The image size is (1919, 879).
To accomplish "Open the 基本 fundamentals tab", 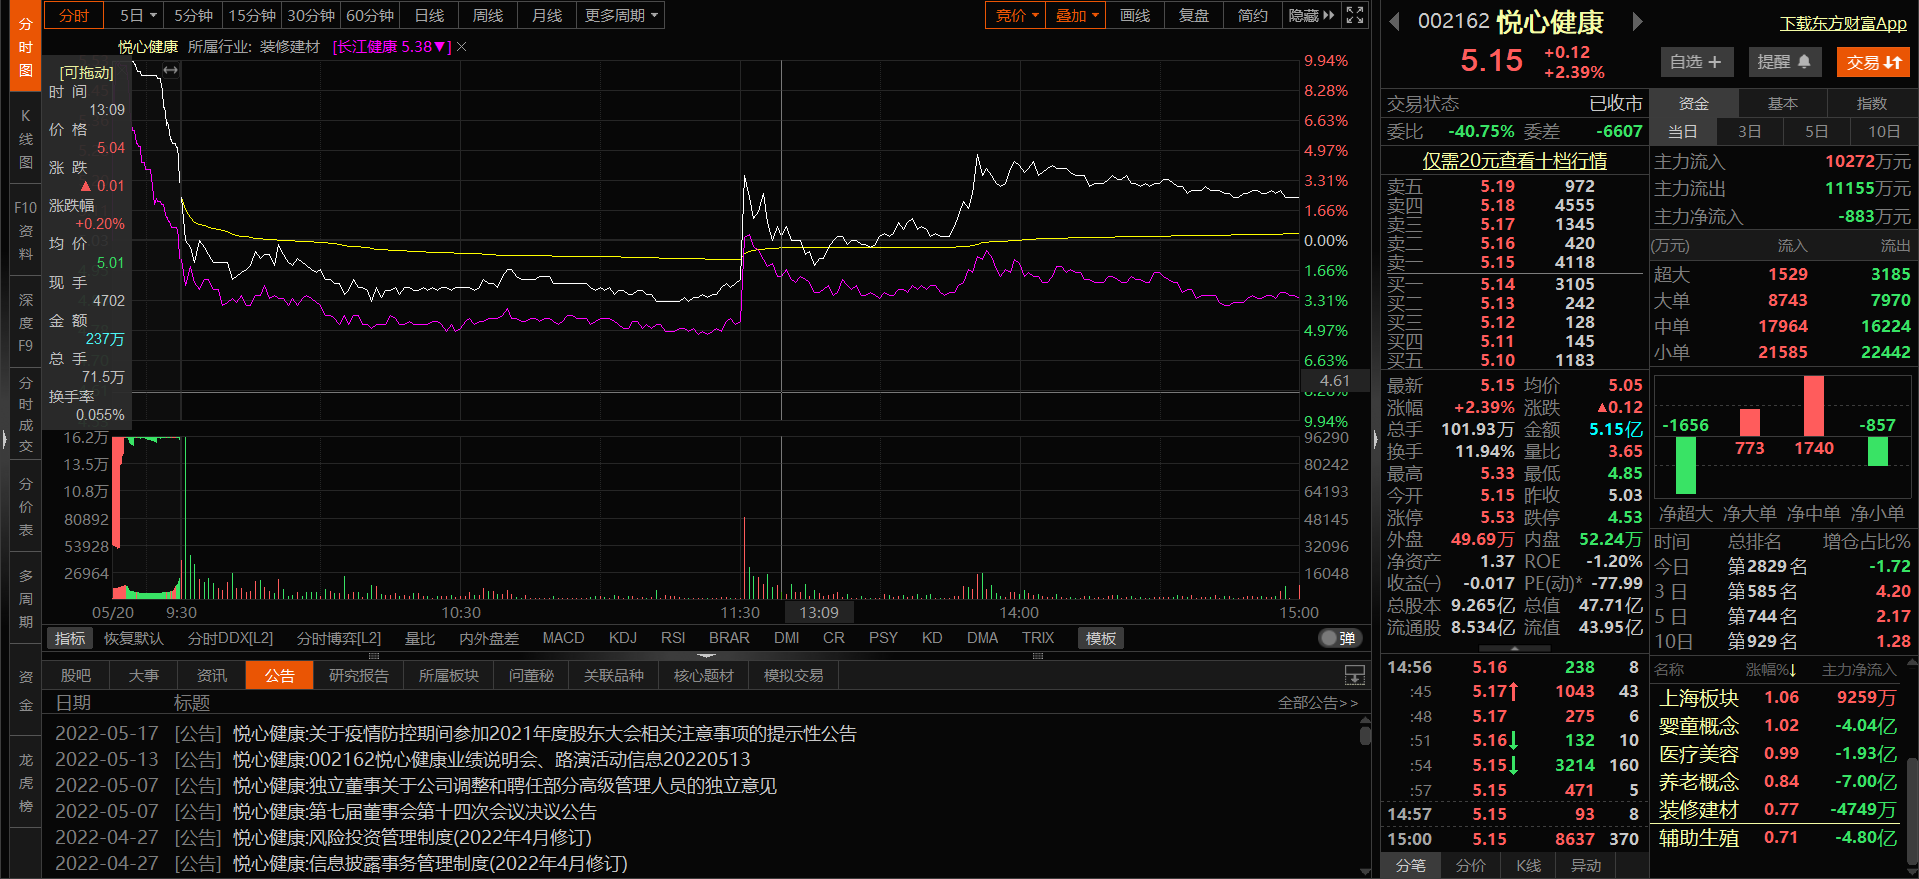I will click(x=1783, y=103).
